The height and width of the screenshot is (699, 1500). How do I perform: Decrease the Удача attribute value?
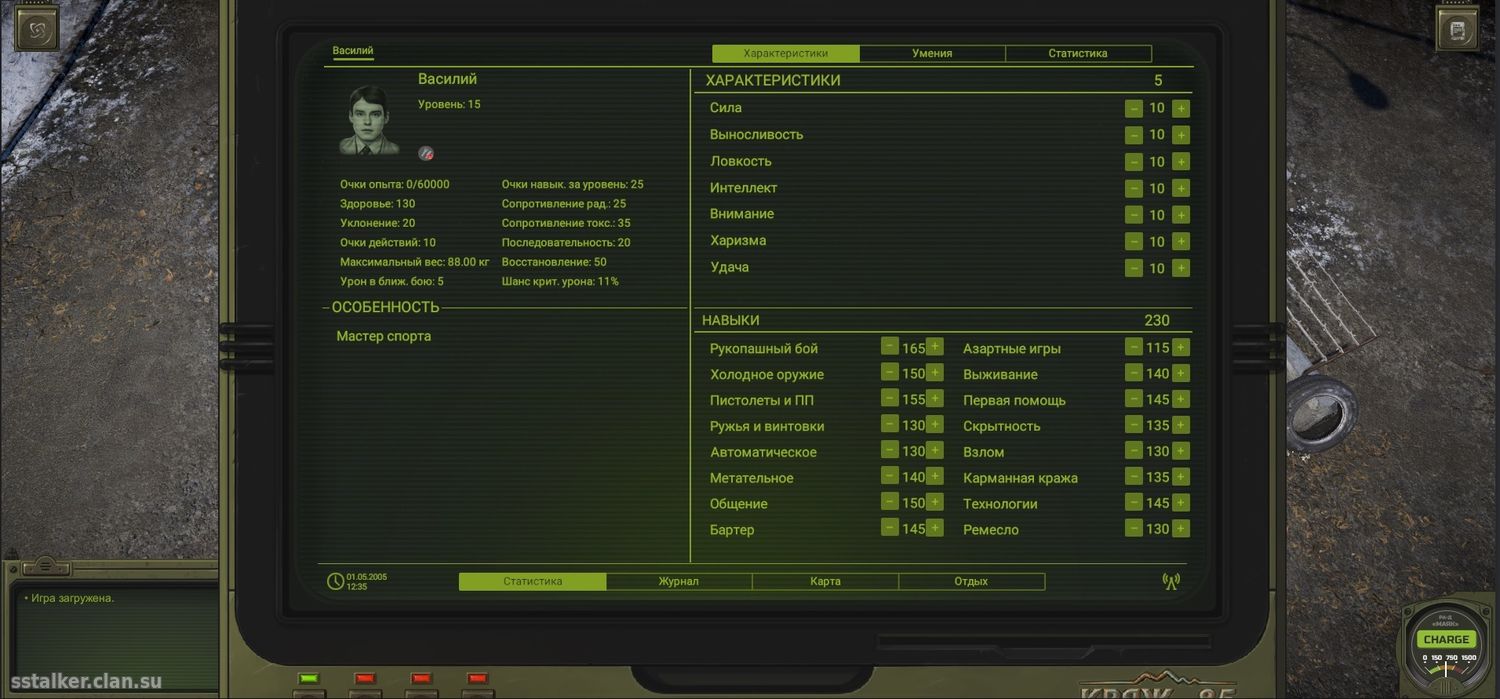(1133, 268)
